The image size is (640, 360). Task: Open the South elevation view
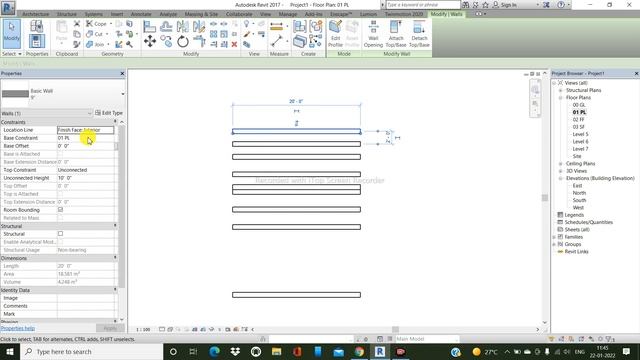[579, 200]
